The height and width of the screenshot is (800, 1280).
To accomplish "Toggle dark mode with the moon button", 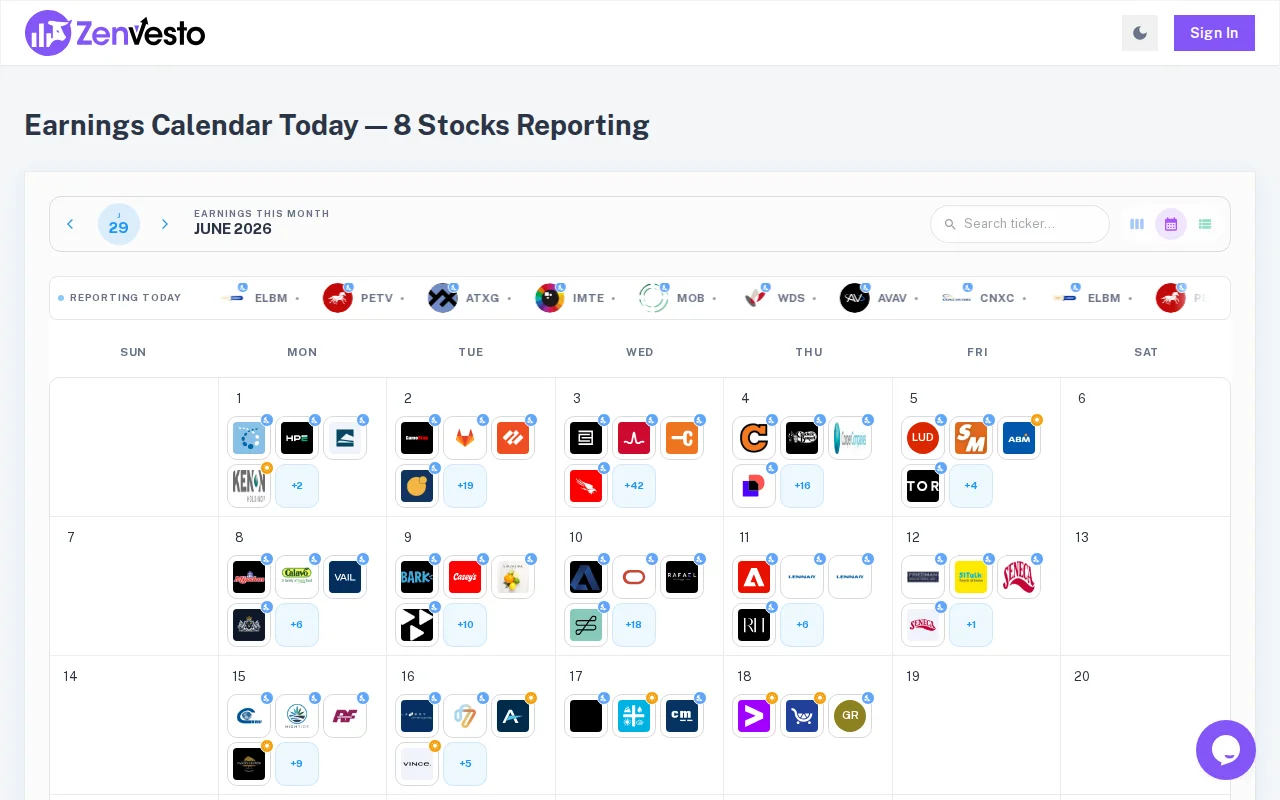I will (x=1140, y=33).
